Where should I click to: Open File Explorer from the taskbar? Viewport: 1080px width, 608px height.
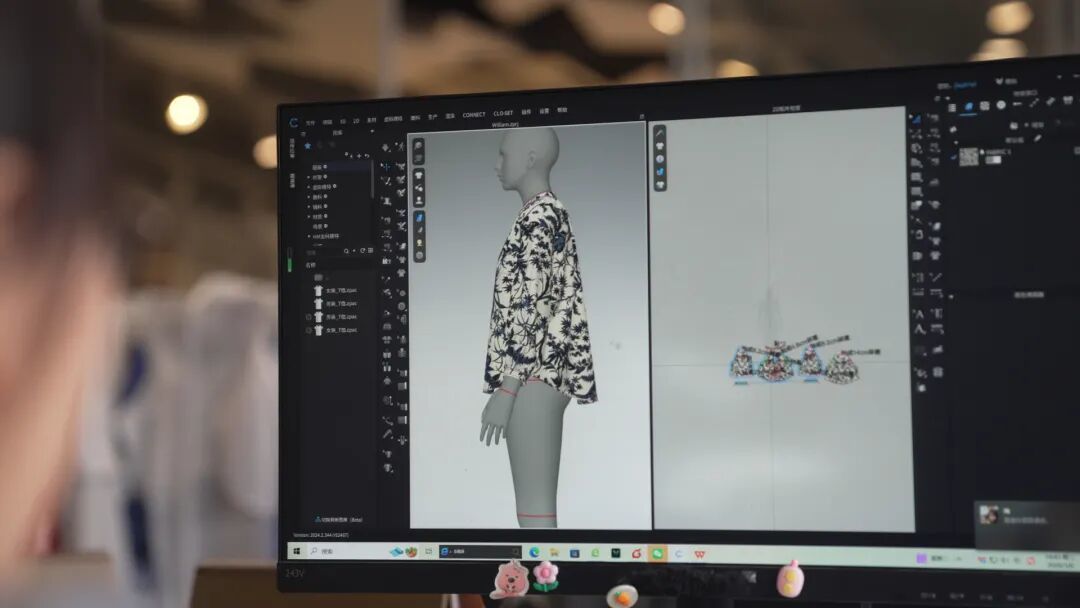554,553
